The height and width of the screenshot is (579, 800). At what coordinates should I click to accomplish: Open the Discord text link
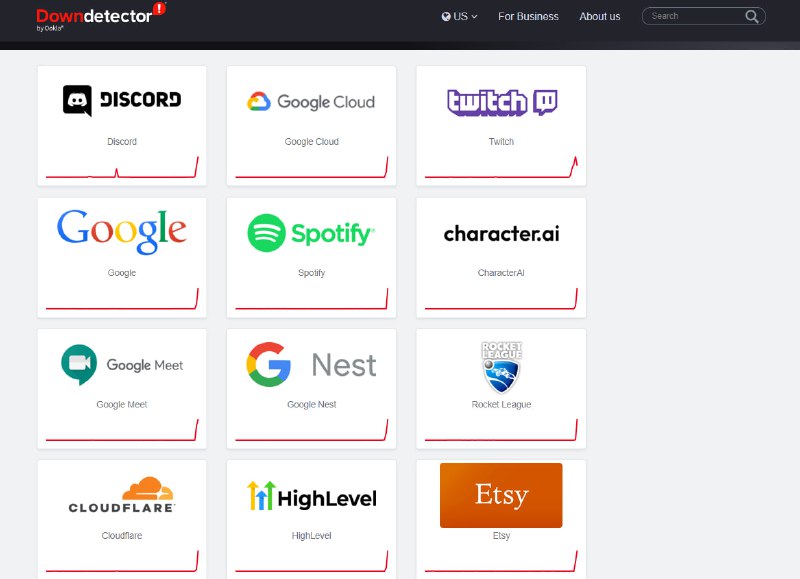point(122,141)
